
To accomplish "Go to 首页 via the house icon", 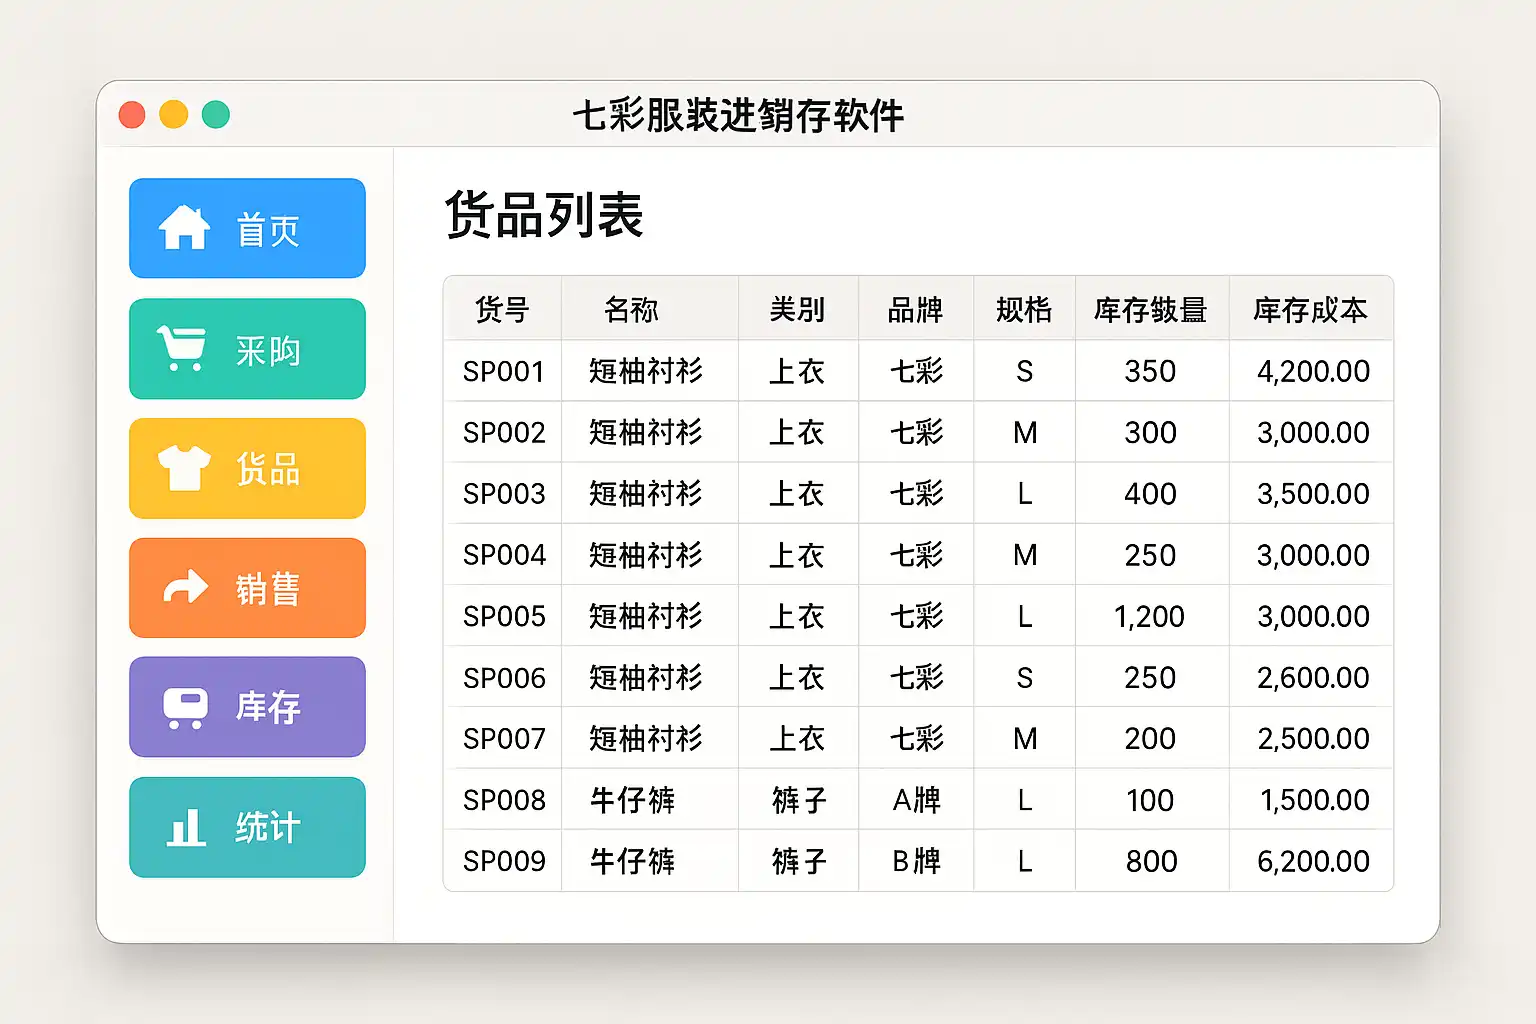I will pos(184,228).
